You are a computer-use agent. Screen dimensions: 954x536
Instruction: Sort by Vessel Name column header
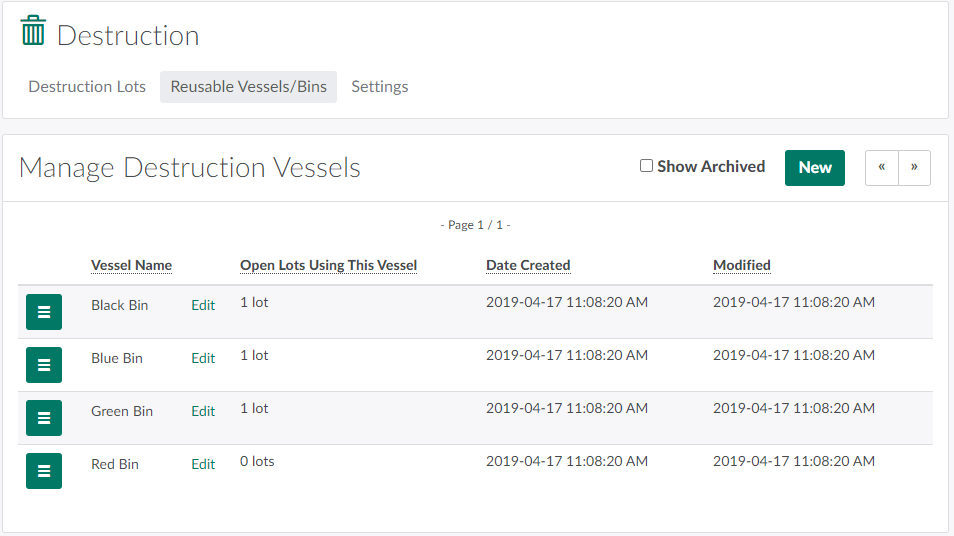131,266
